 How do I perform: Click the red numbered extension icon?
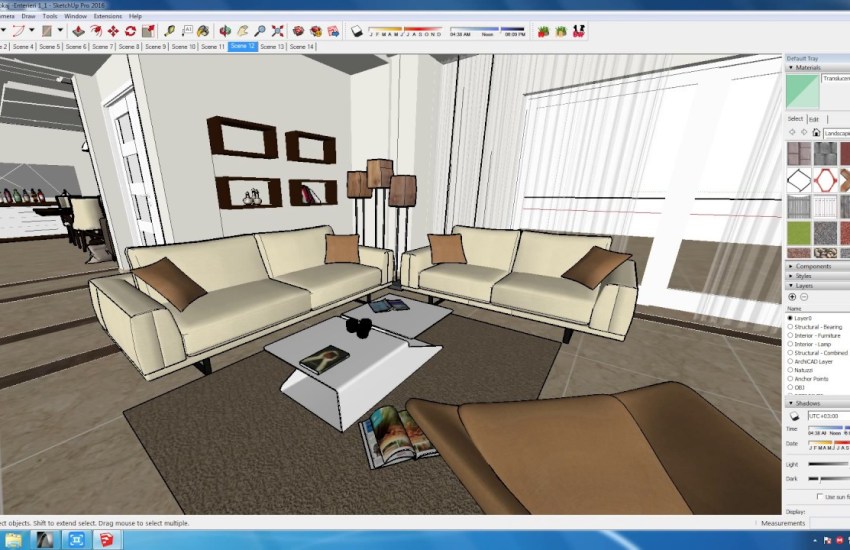tap(579, 31)
